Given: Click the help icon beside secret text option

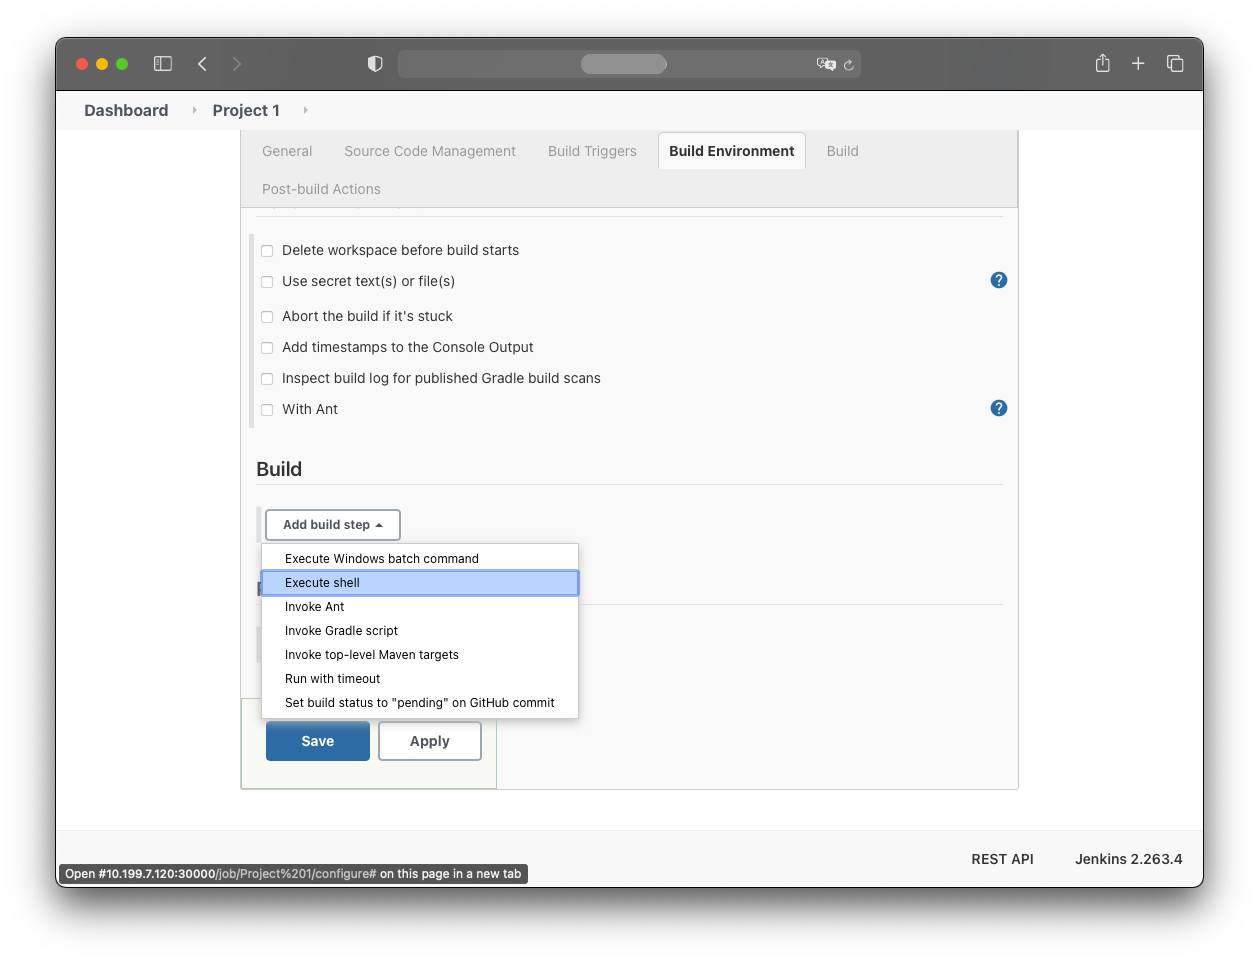Looking at the screenshot, I should (998, 280).
